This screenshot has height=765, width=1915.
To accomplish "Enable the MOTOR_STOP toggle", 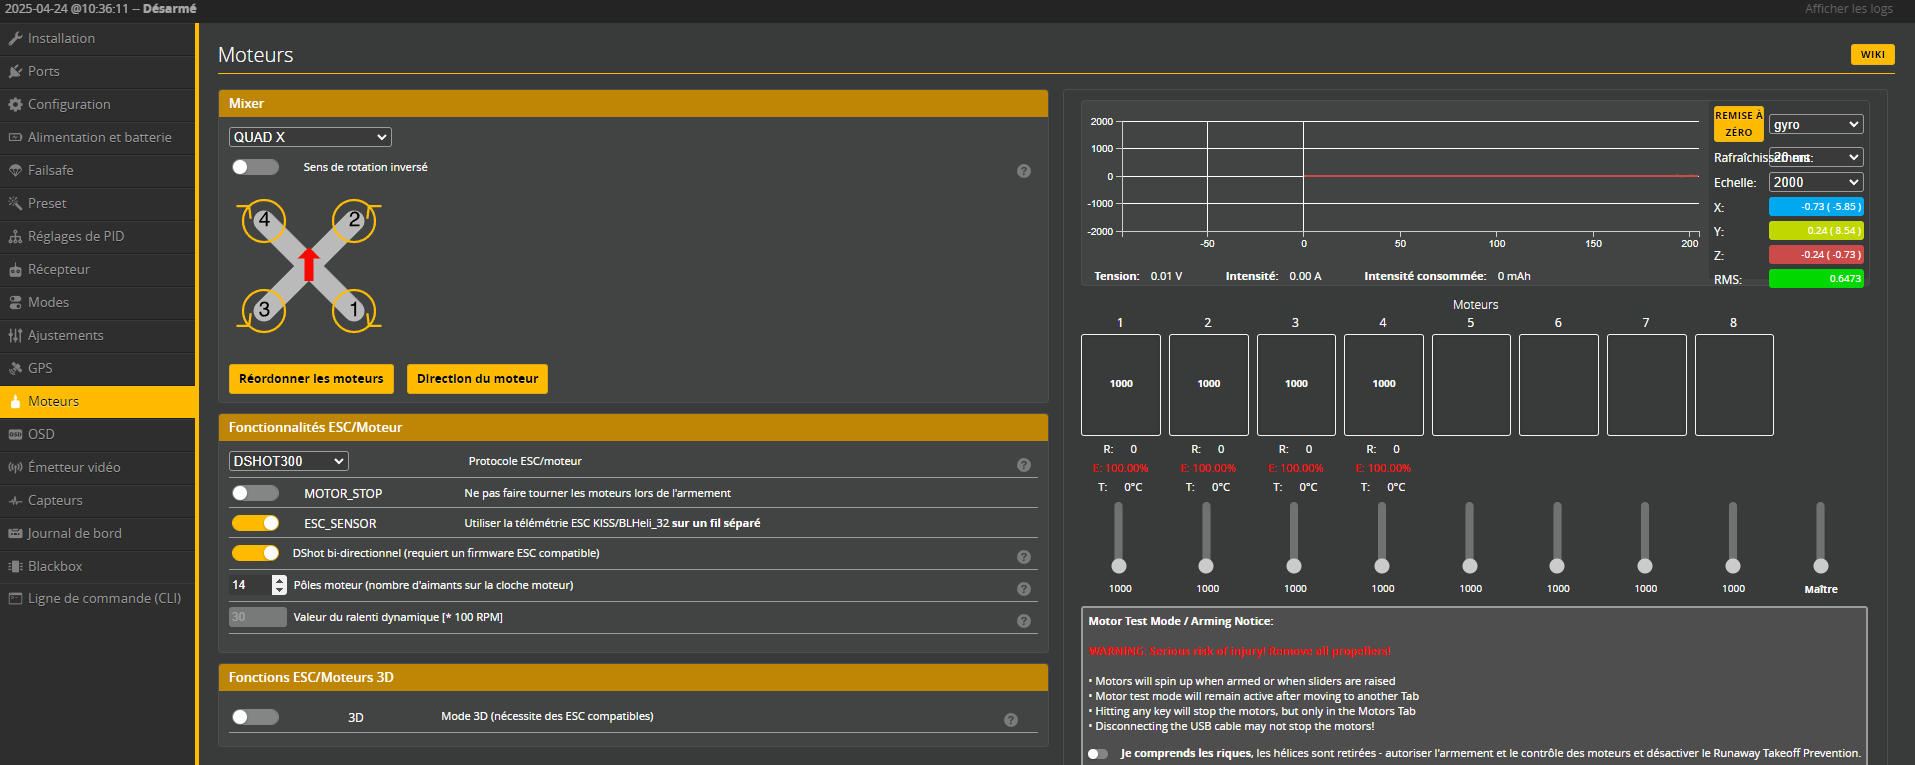I will [x=255, y=493].
